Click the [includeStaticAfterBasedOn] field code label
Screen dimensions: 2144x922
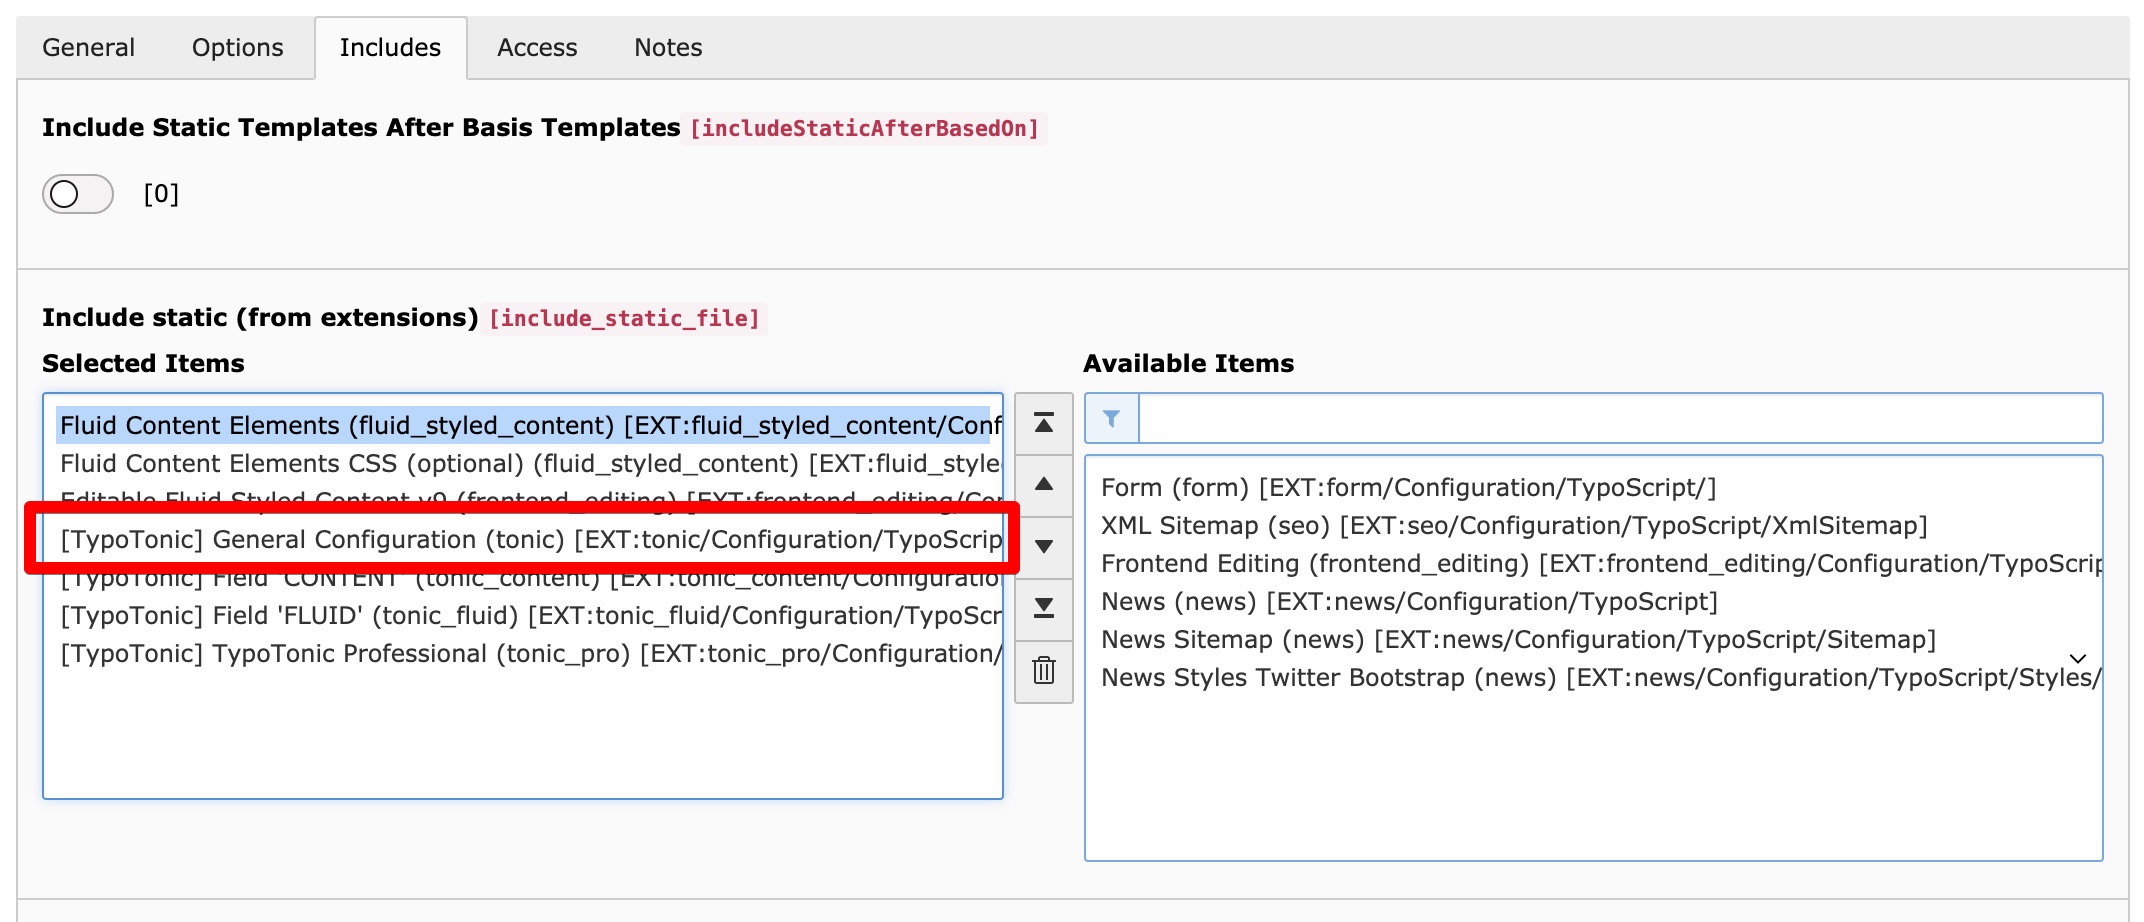tap(864, 128)
